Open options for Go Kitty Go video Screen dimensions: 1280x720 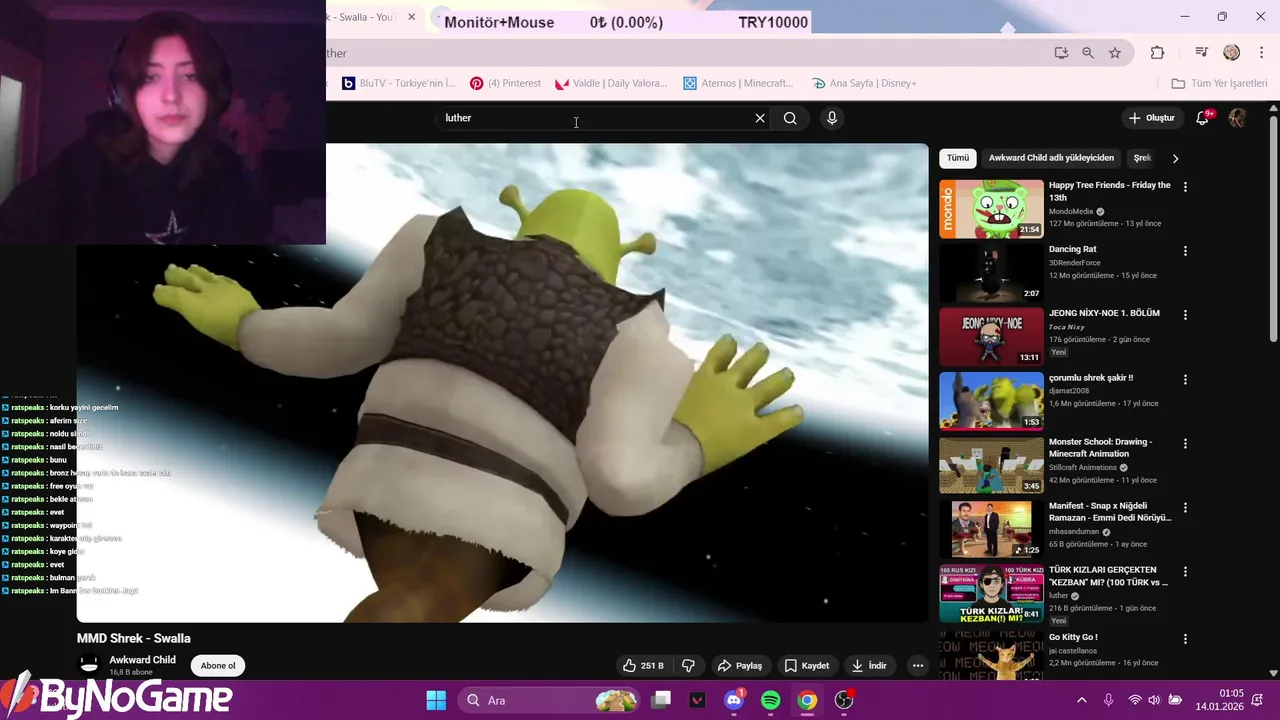pyautogui.click(x=1185, y=639)
